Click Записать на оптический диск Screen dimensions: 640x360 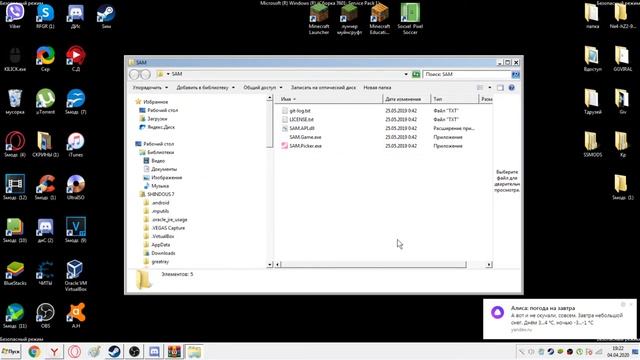coord(323,87)
